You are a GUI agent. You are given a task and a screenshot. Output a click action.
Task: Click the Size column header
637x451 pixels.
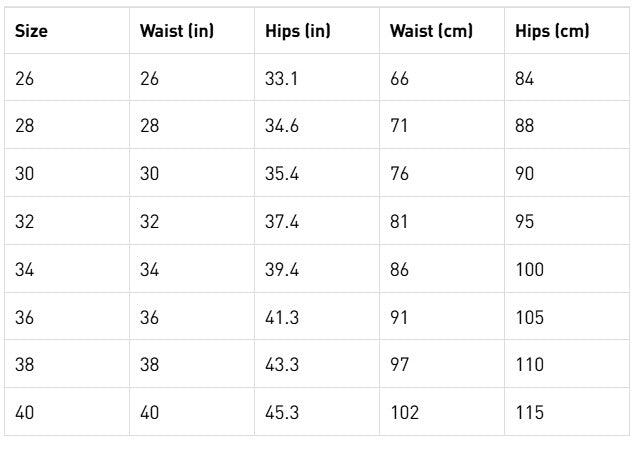(31, 31)
